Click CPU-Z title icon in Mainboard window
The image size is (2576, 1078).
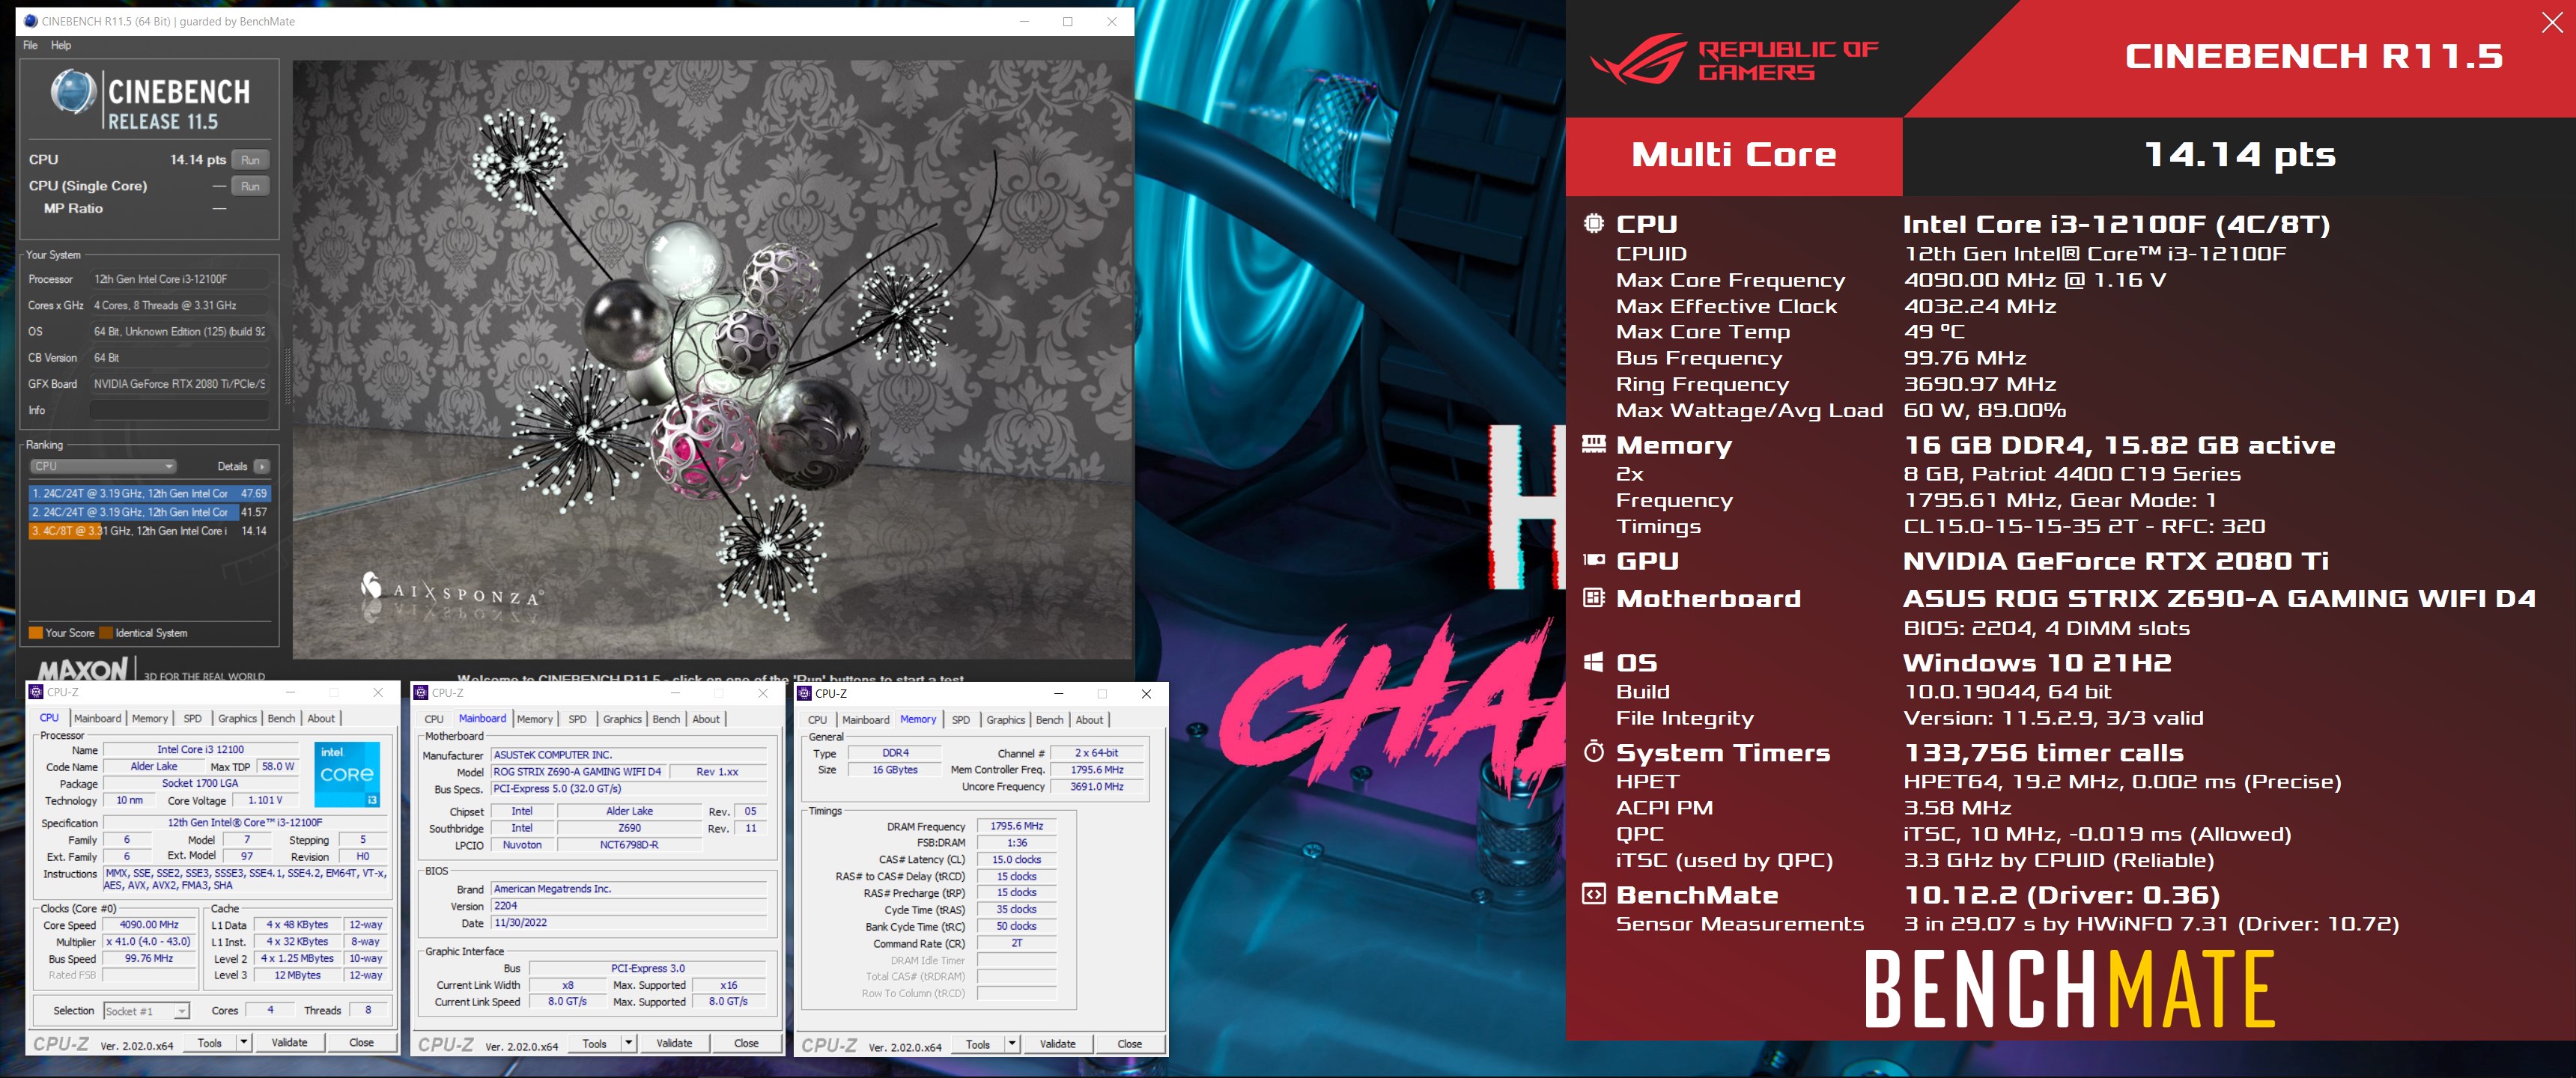pos(421,692)
